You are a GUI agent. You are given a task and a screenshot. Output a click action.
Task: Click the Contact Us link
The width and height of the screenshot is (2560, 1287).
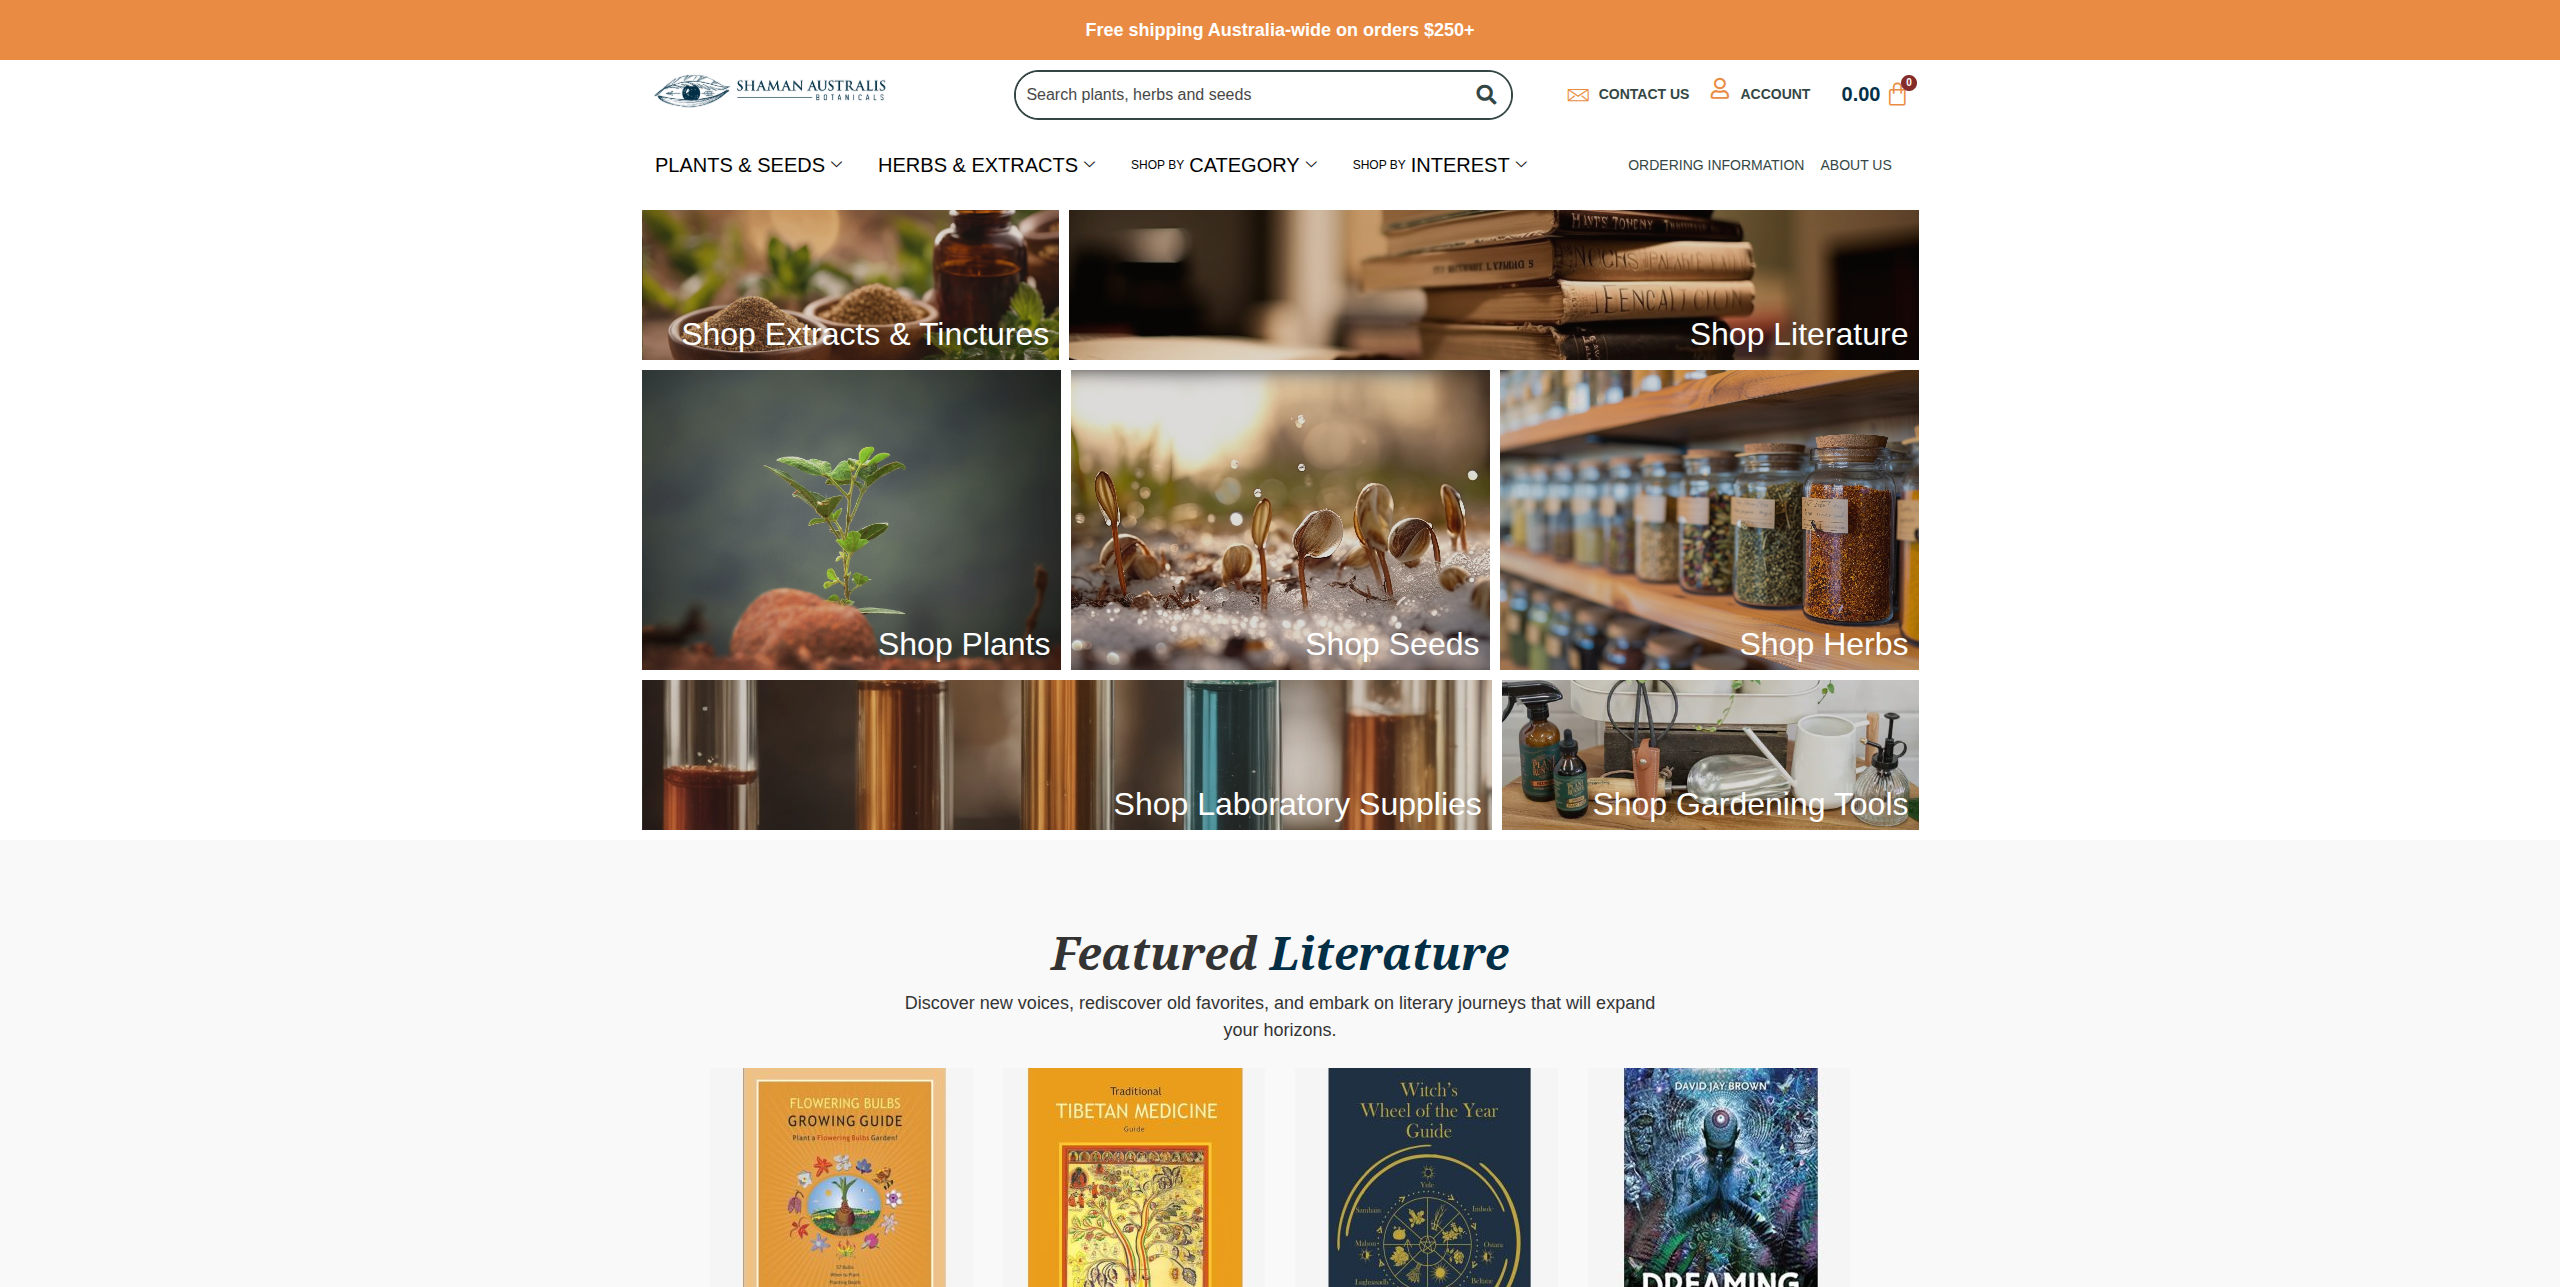click(1643, 94)
